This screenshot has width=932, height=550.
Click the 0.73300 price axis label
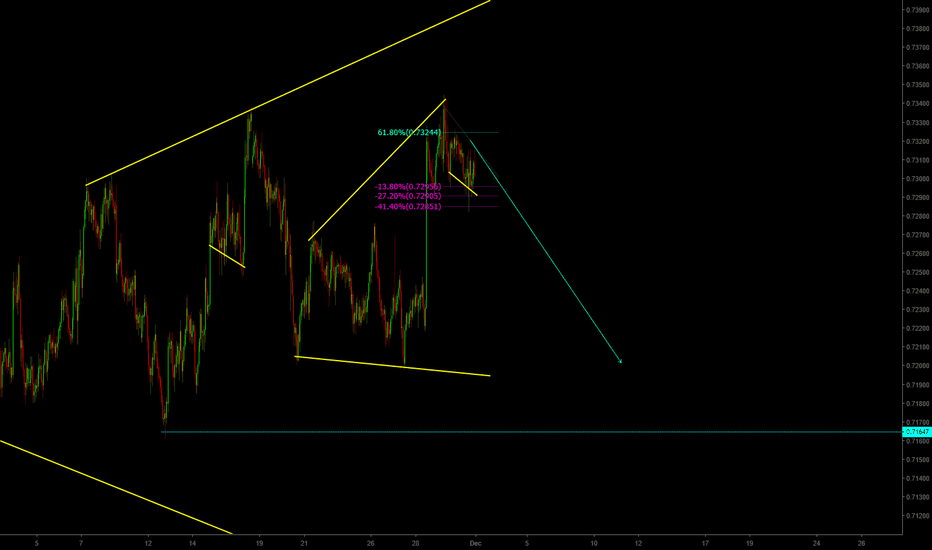coord(918,122)
